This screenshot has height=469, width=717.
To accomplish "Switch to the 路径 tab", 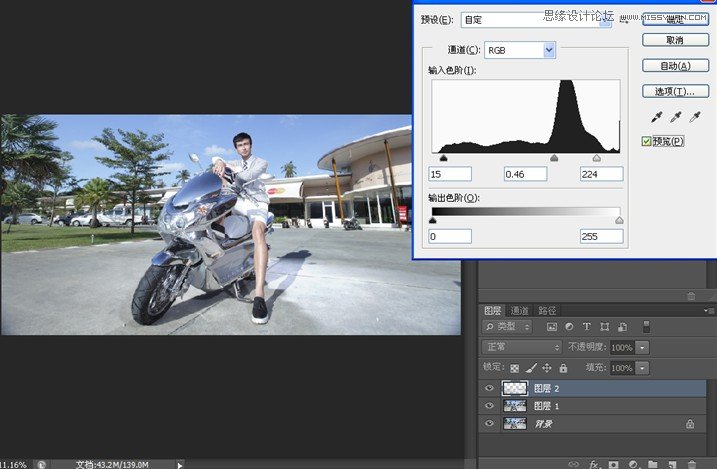I will point(547,310).
